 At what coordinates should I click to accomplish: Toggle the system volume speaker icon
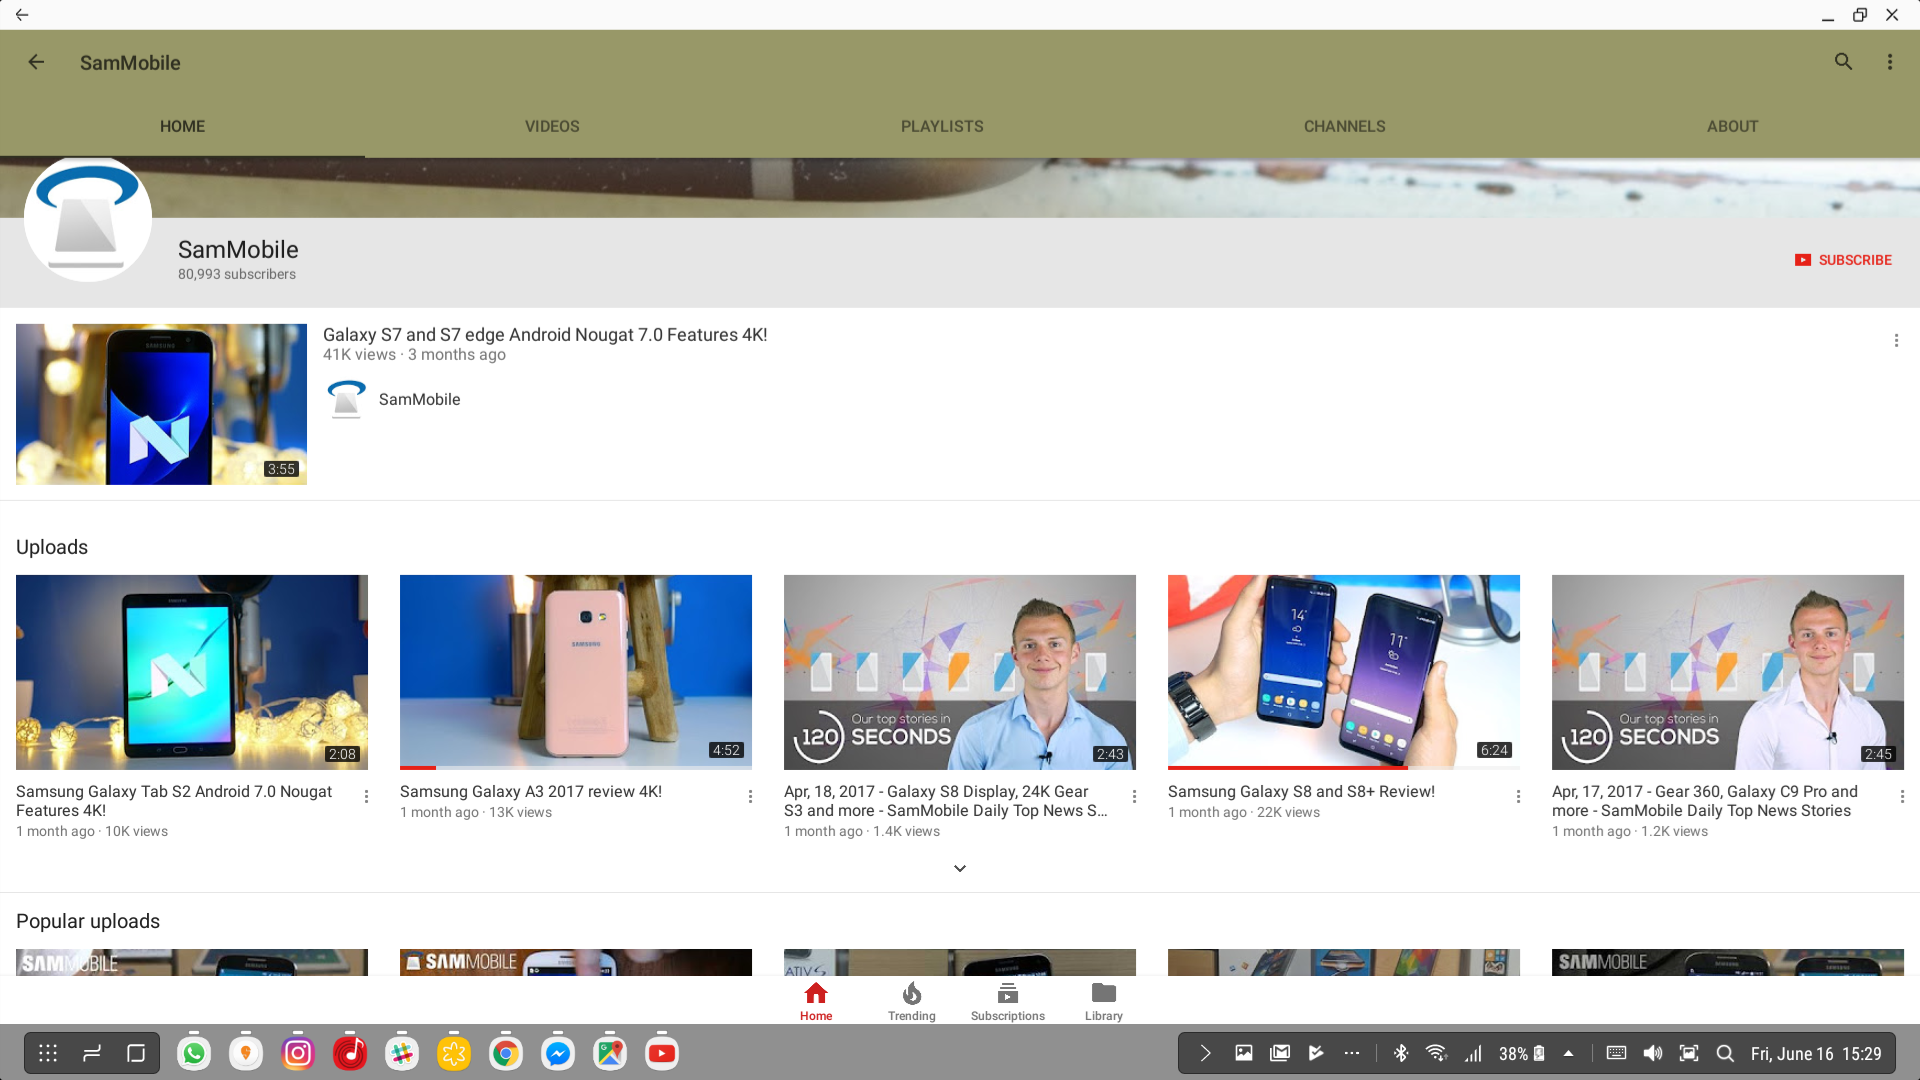click(x=1653, y=1053)
